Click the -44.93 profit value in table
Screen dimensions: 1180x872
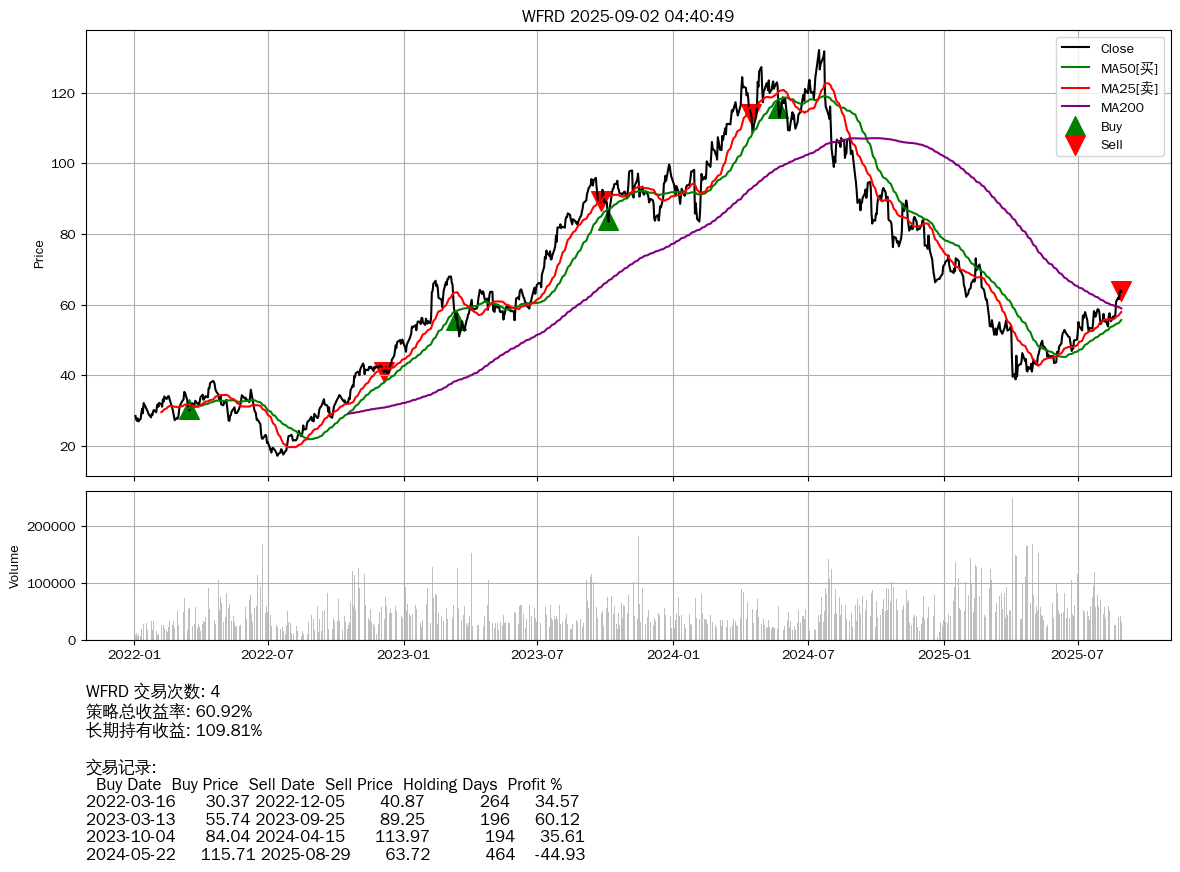[560, 854]
